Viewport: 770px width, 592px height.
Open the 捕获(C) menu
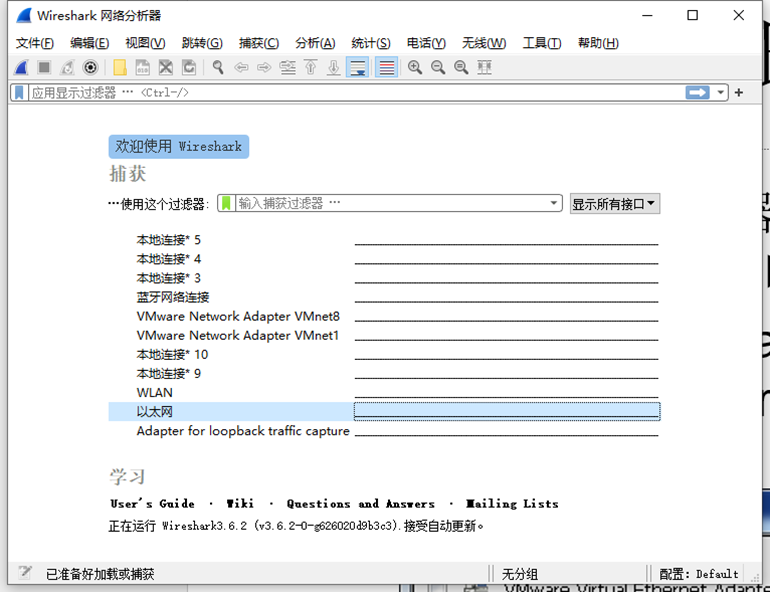point(259,43)
